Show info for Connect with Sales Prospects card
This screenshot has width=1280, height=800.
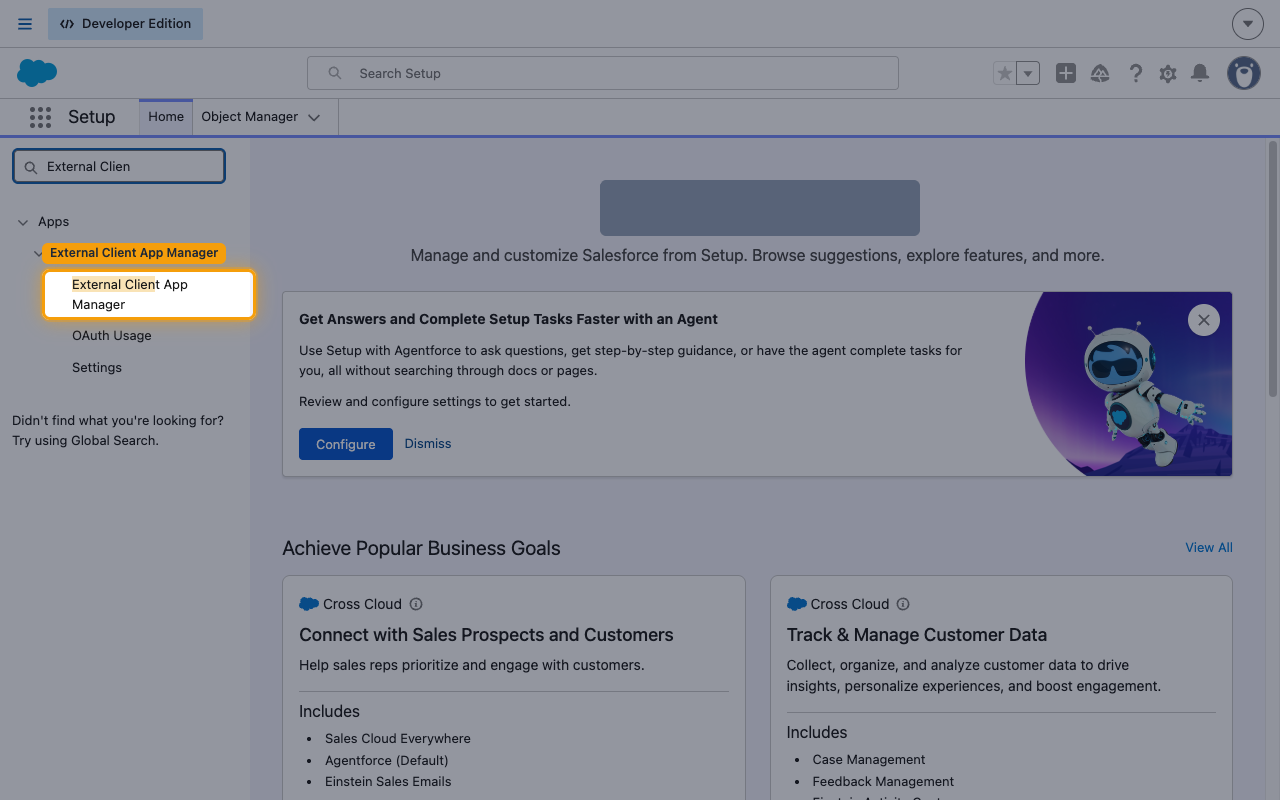416,604
